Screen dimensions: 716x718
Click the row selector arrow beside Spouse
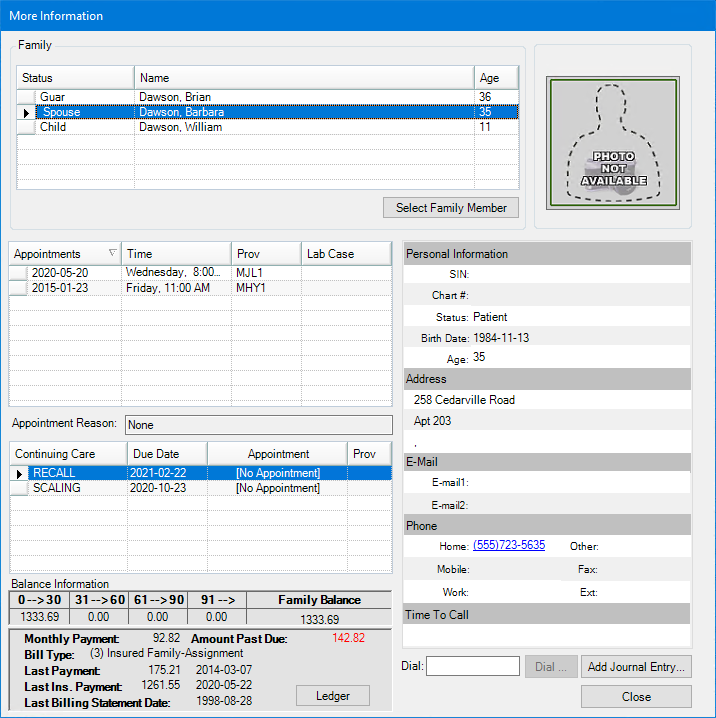(27, 113)
